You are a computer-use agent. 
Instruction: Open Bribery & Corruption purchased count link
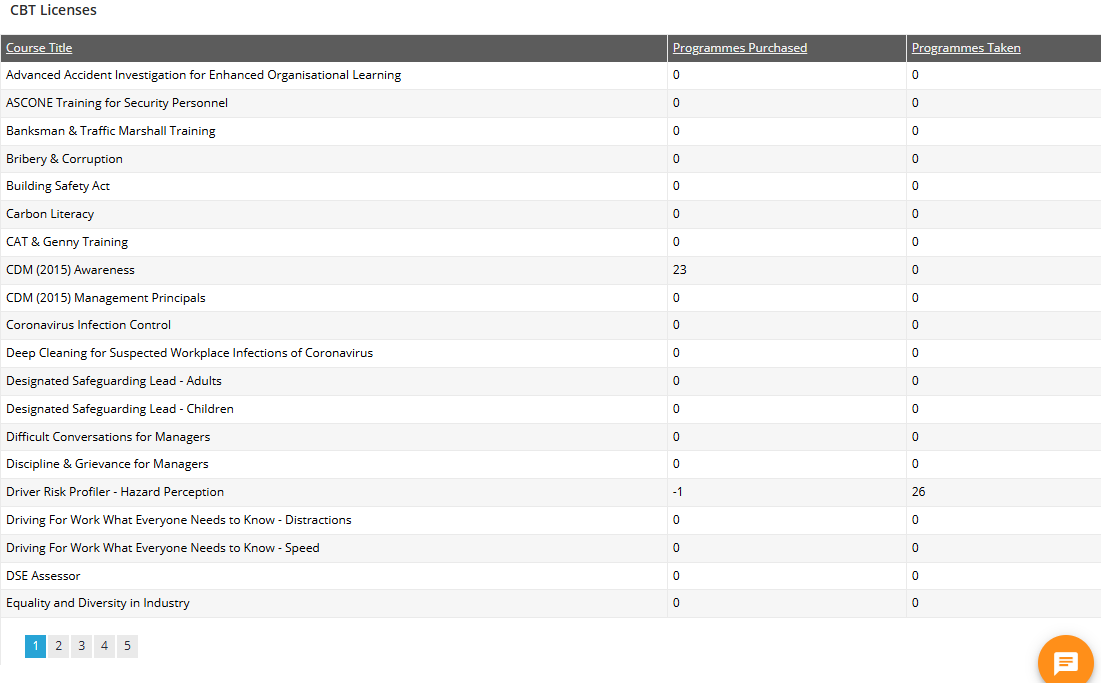[676, 159]
